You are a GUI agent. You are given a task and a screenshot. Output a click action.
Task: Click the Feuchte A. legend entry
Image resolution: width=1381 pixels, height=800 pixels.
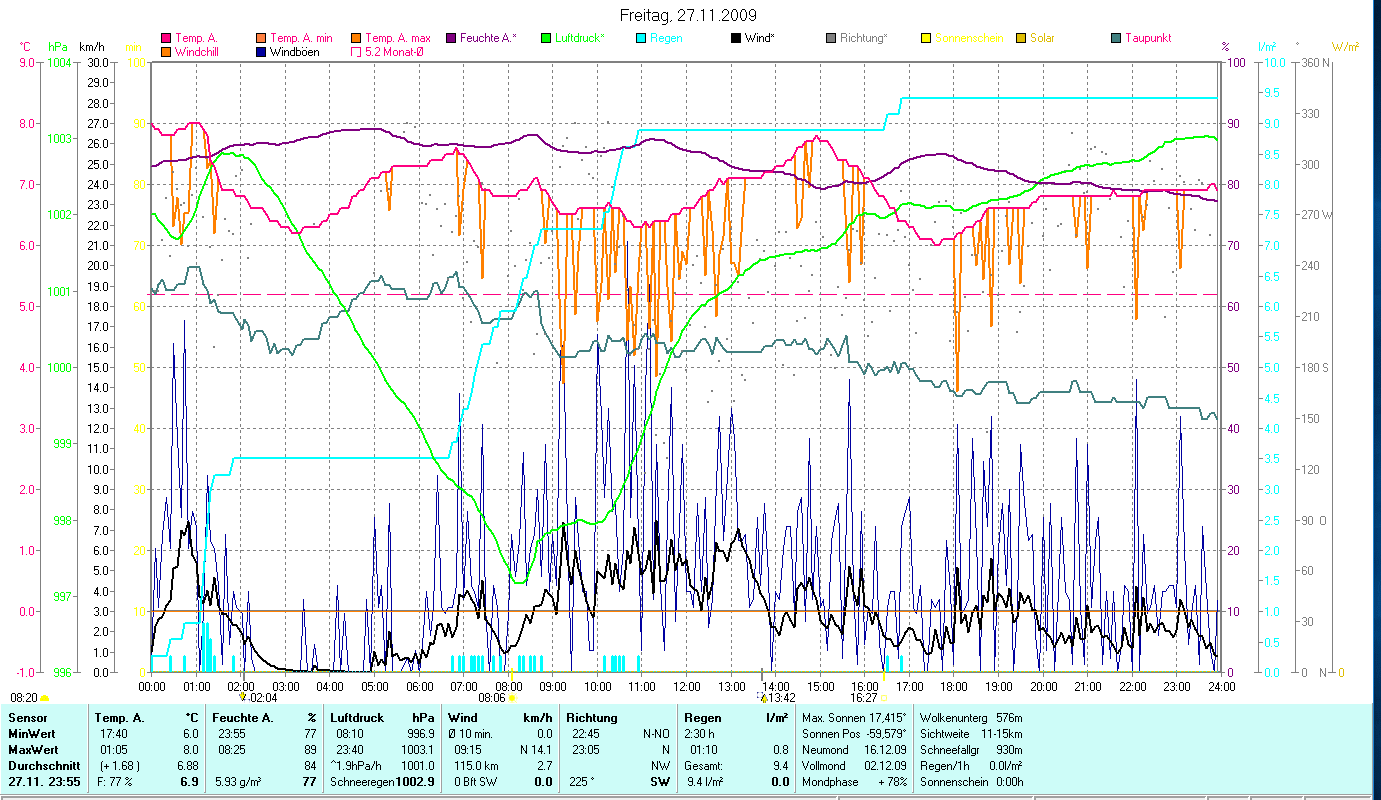(x=488, y=39)
